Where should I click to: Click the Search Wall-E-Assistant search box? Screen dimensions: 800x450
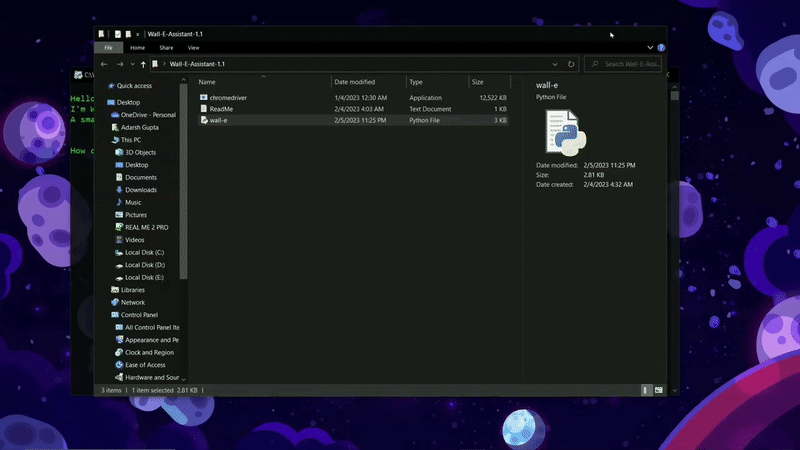click(x=630, y=64)
